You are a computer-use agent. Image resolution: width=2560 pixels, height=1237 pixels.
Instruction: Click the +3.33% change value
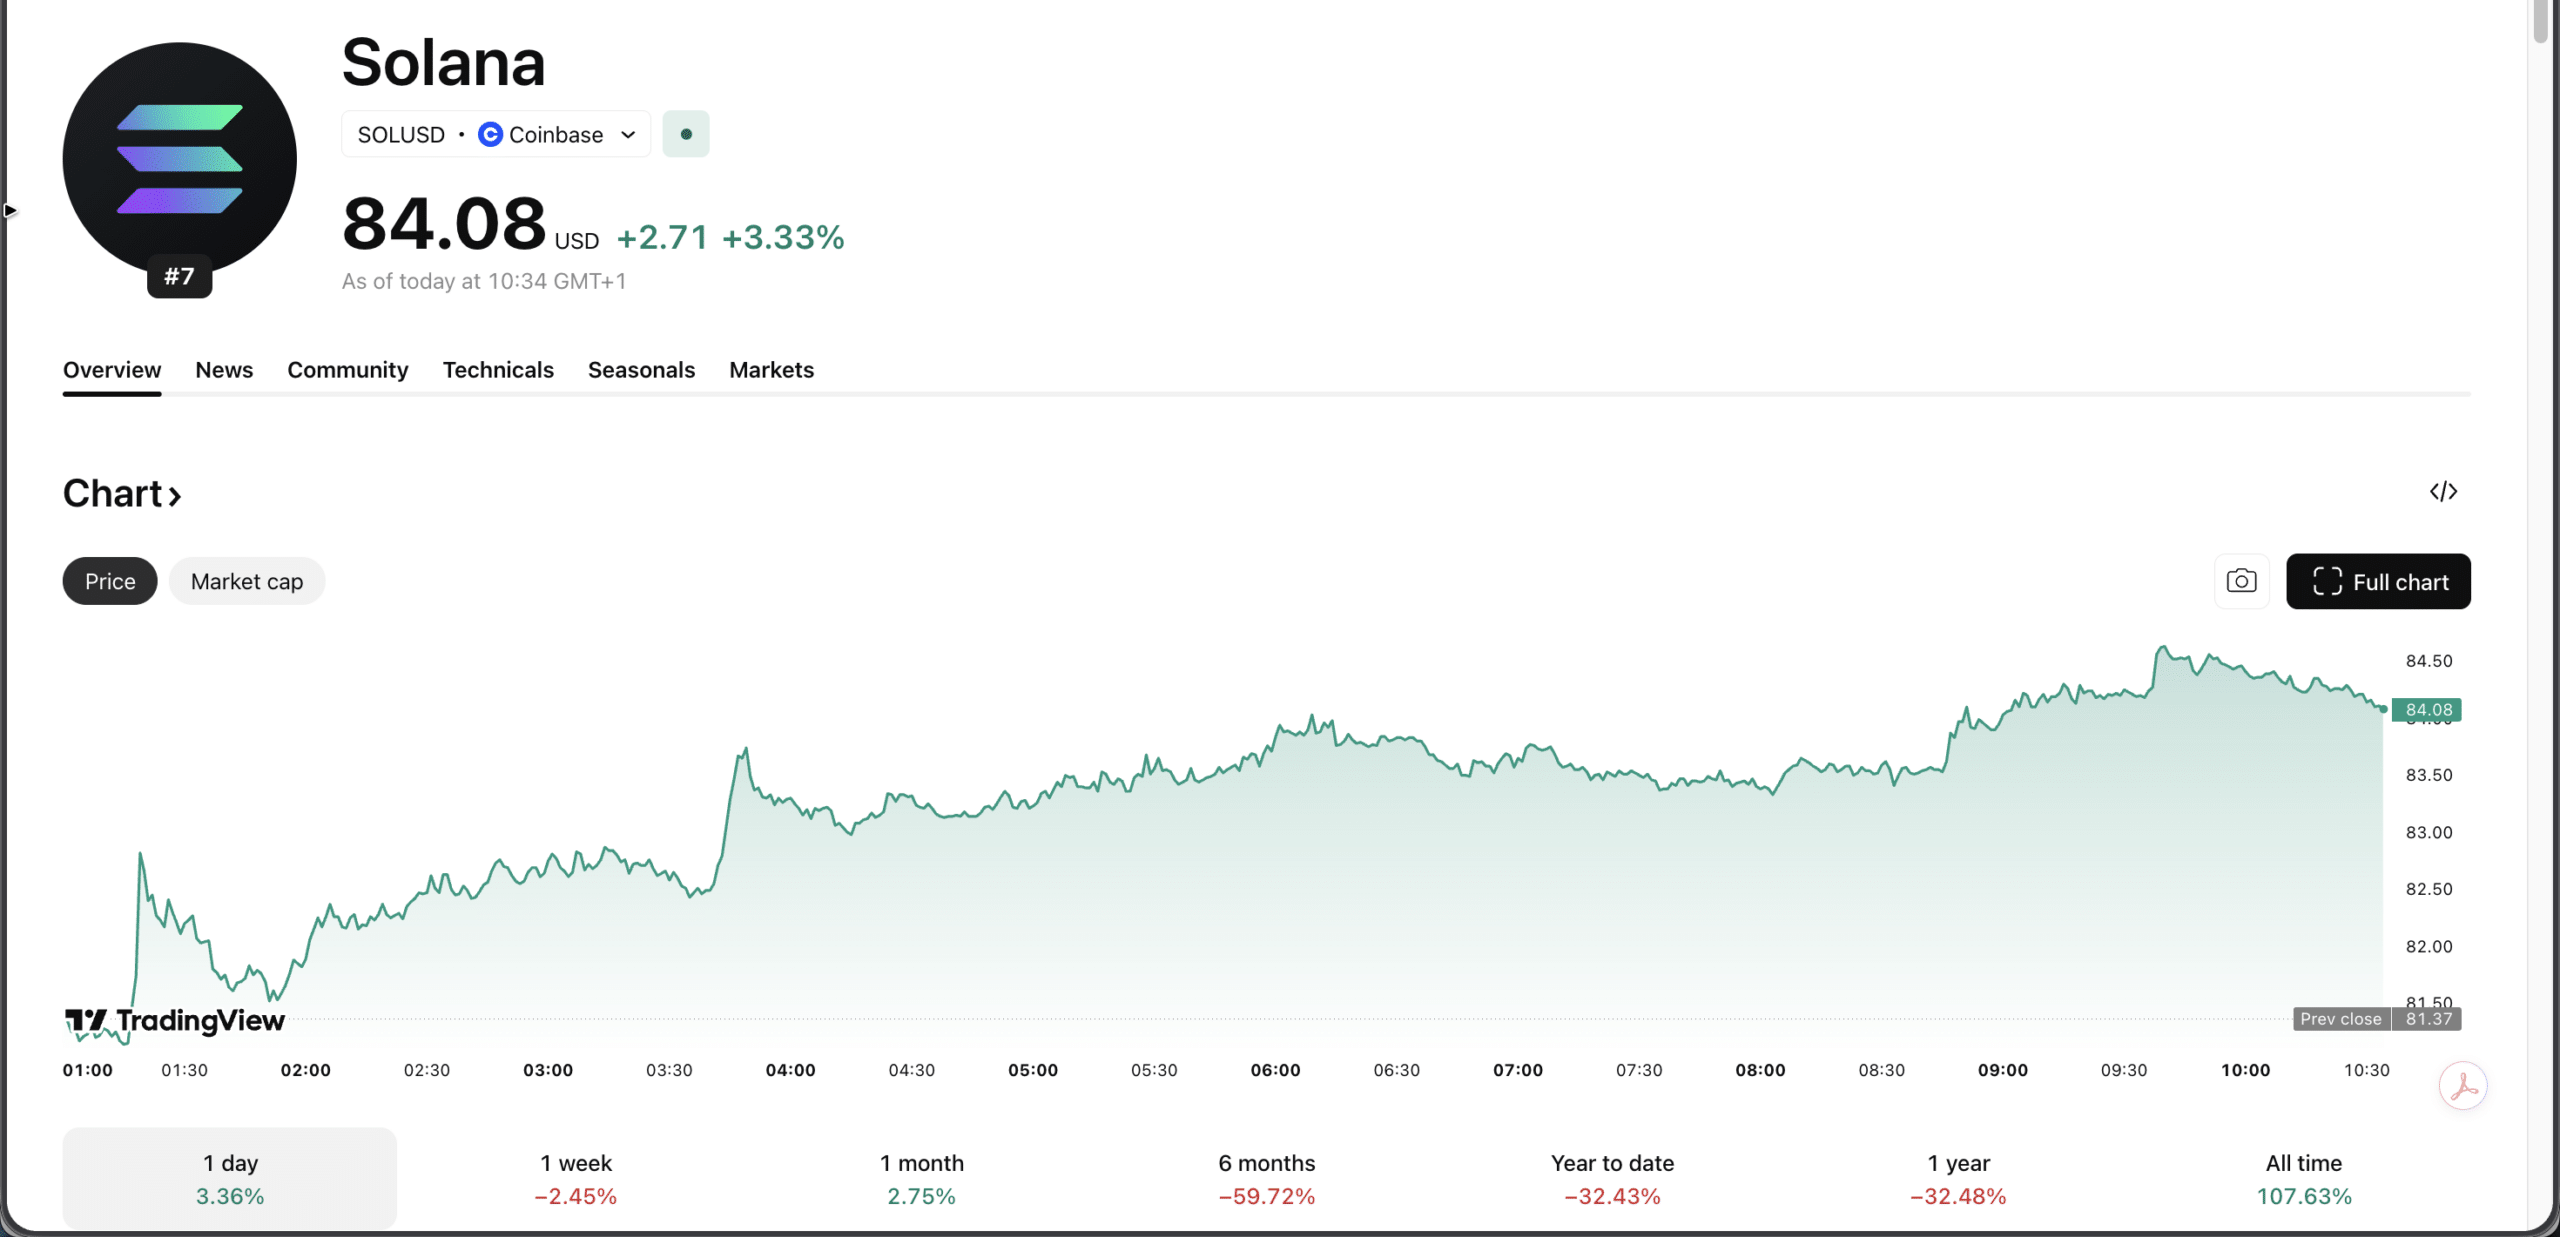click(x=783, y=237)
